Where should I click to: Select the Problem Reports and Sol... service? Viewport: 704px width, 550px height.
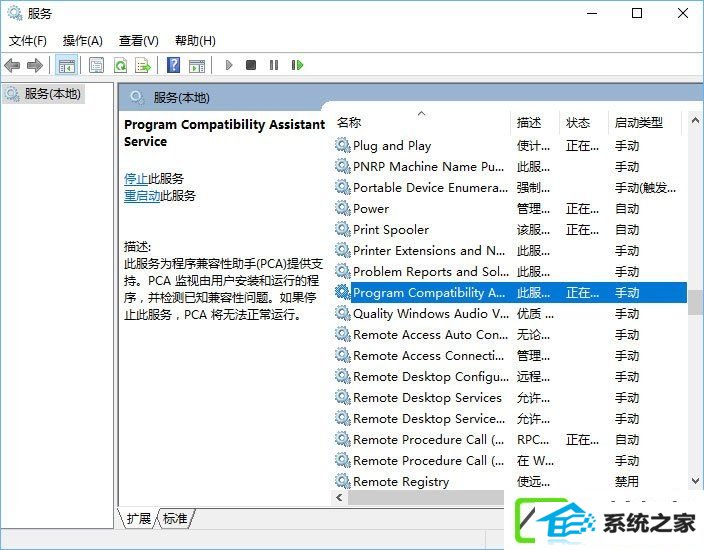click(510, 271)
